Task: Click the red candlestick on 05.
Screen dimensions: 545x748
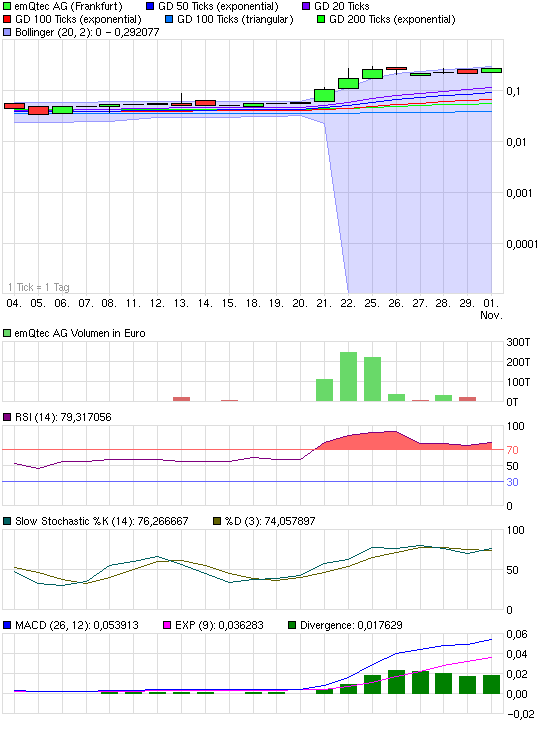Action: (x=38, y=111)
